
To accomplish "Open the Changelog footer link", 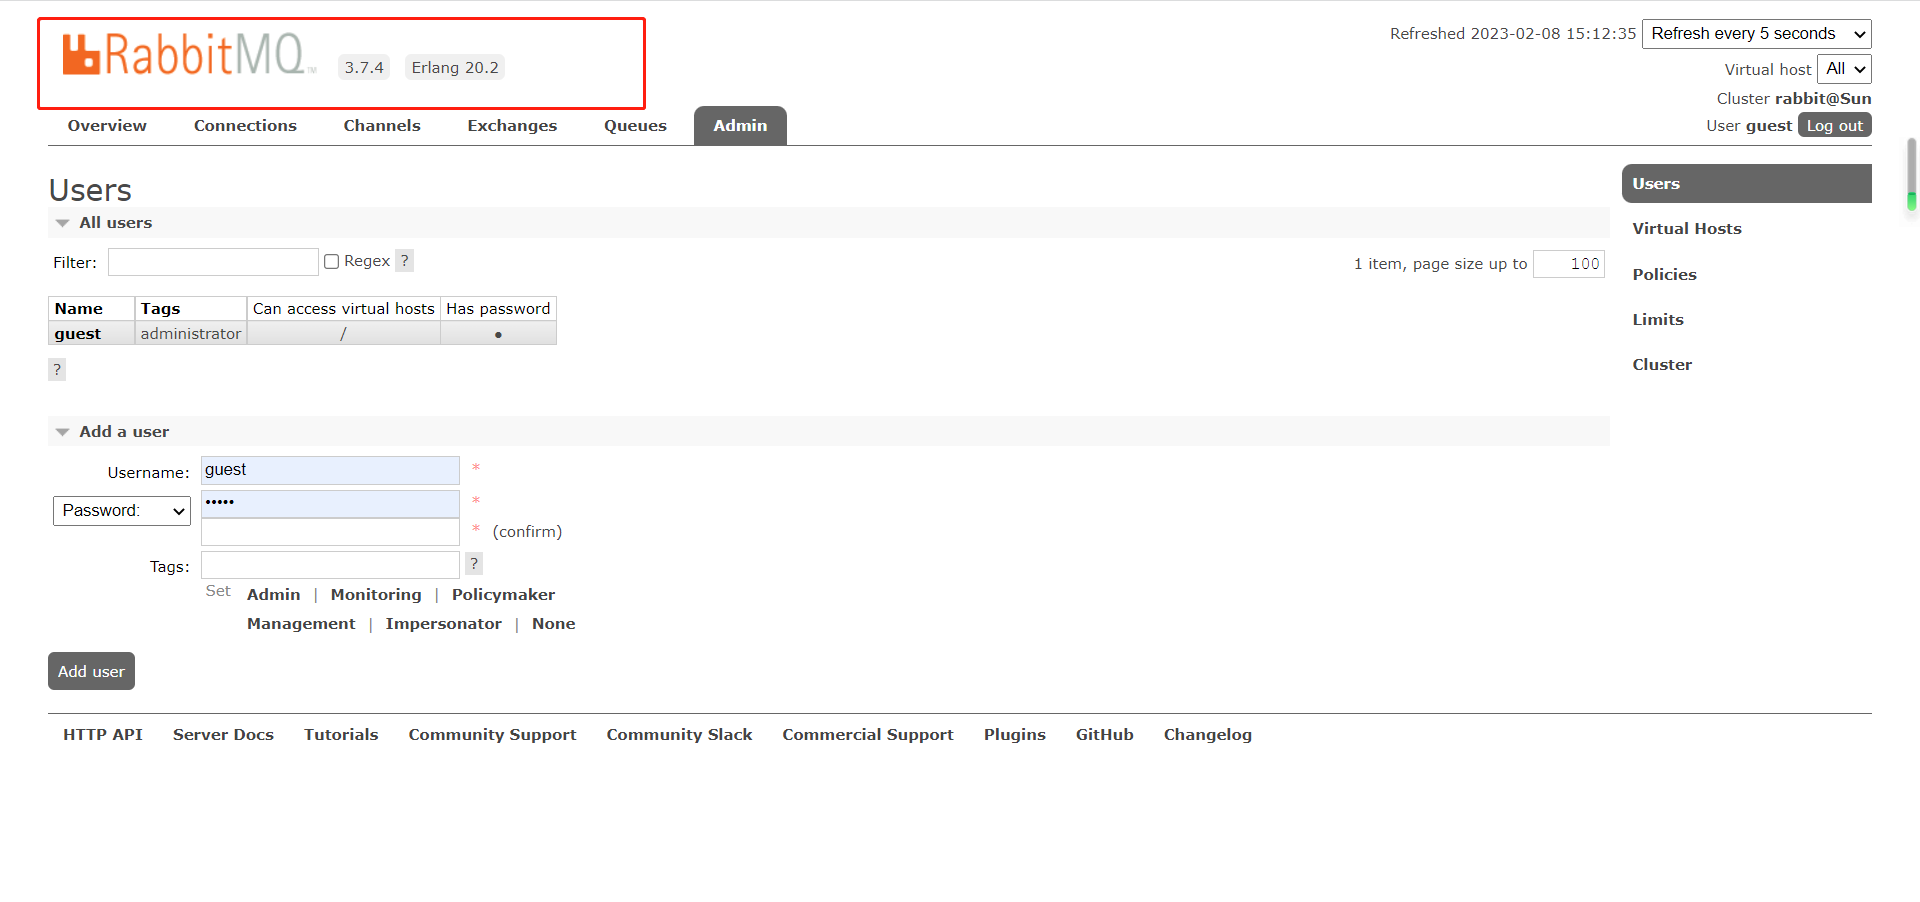I will coord(1207,735).
